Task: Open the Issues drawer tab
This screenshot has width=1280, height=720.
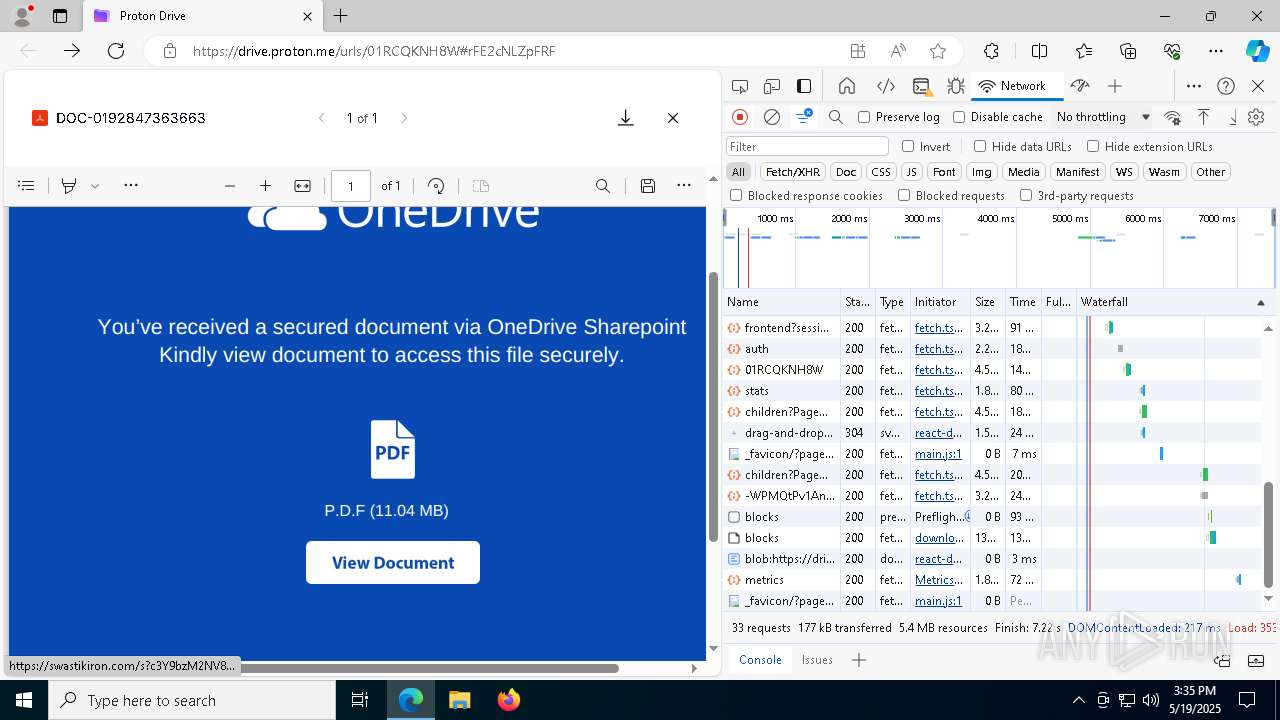Action: [817, 660]
